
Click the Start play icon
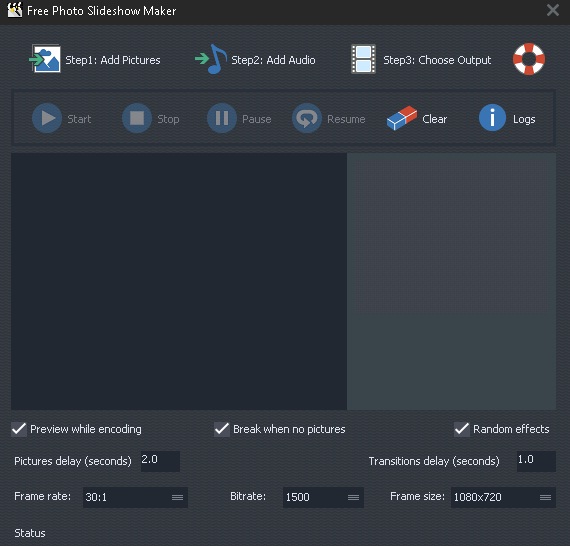47,118
